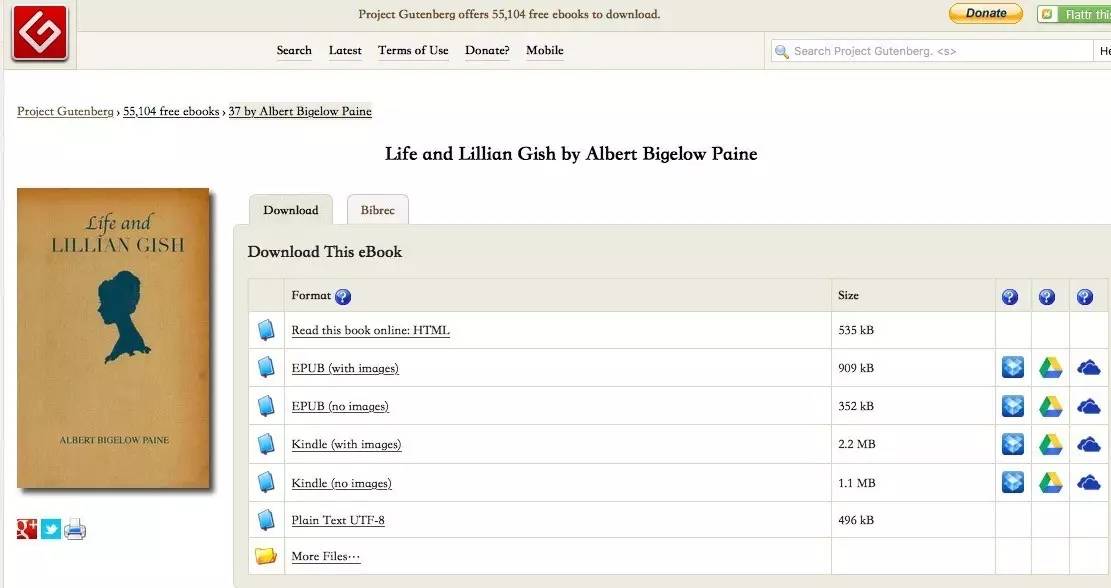Click the Size column header
This screenshot has width=1111, height=588.
tap(913, 295)
